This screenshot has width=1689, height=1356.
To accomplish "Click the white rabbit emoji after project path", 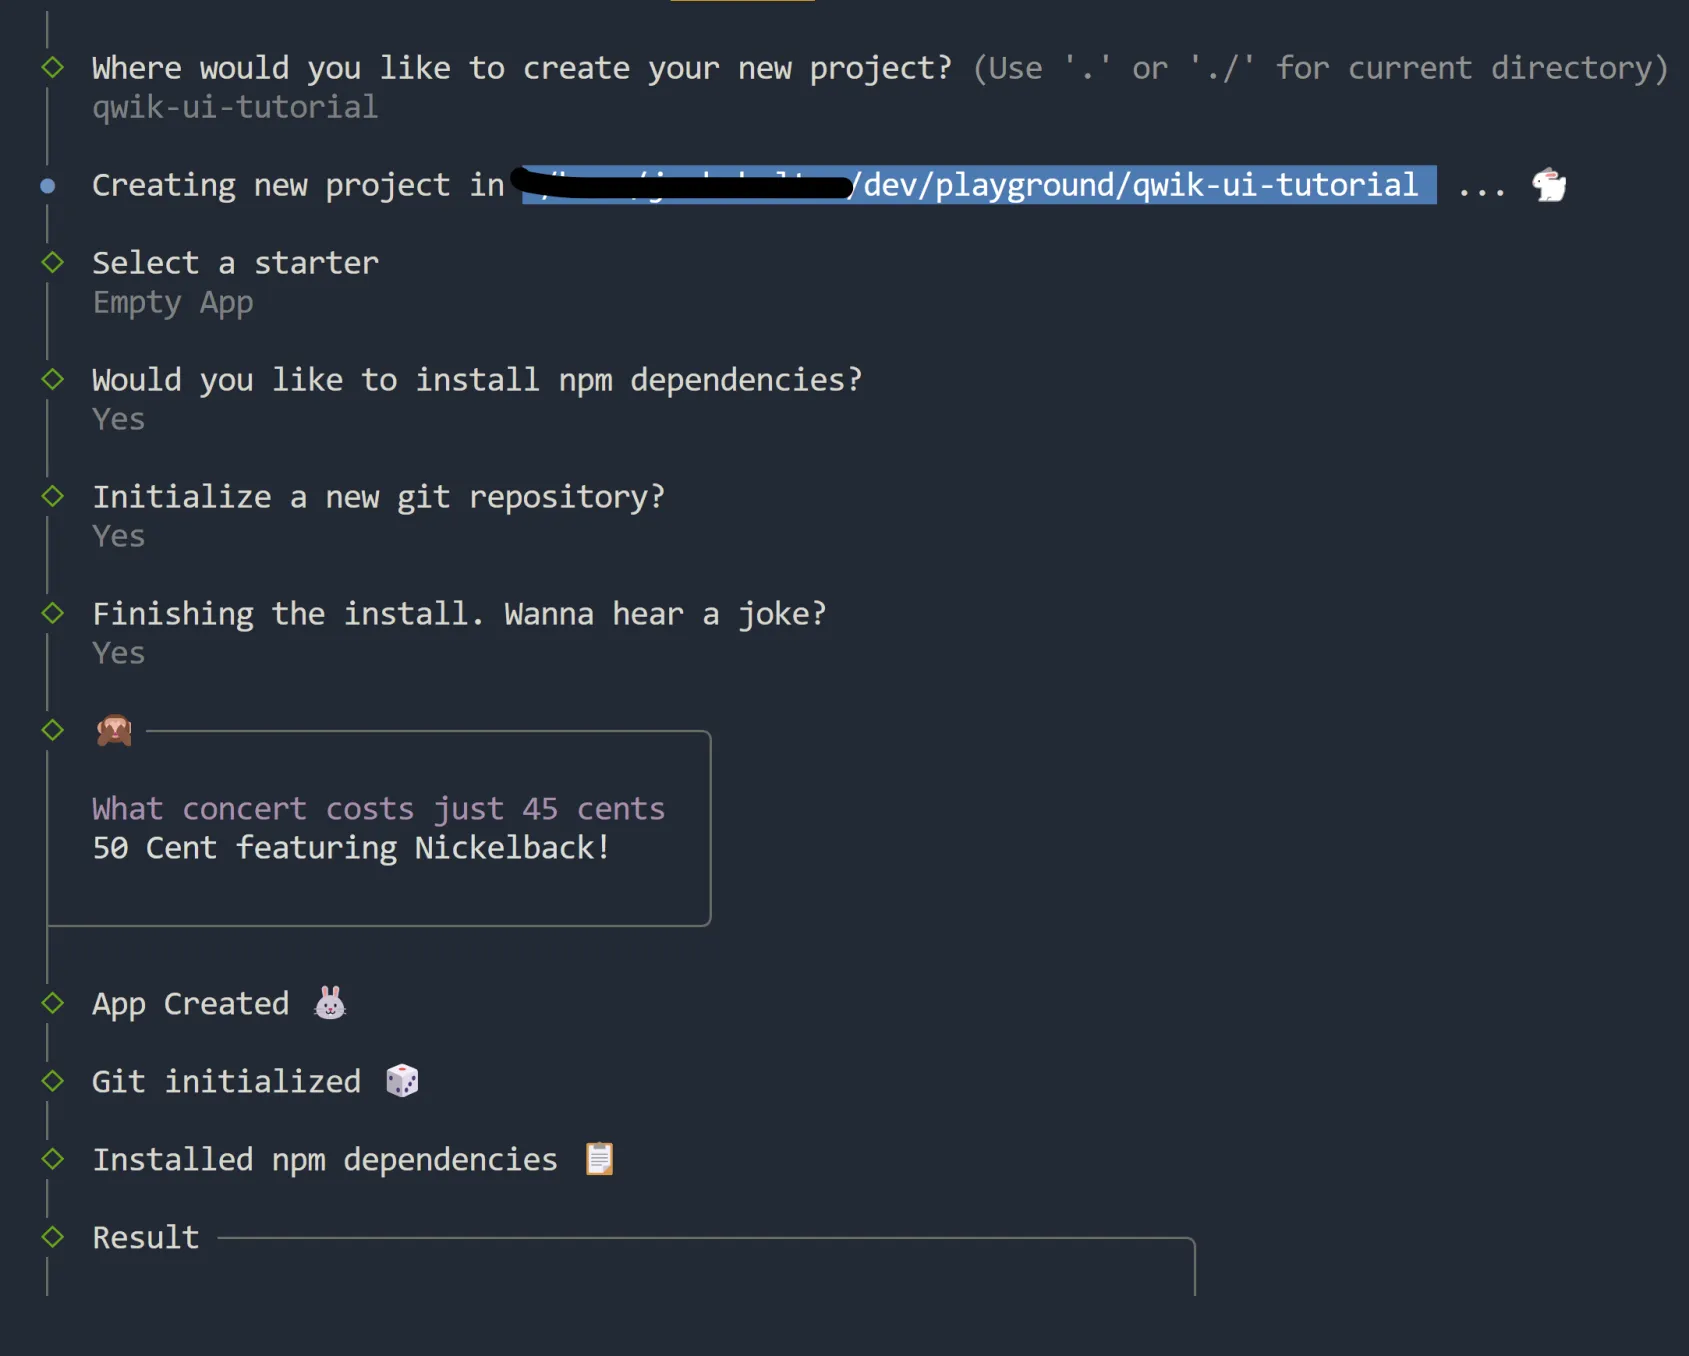I will coord(1549,185).
